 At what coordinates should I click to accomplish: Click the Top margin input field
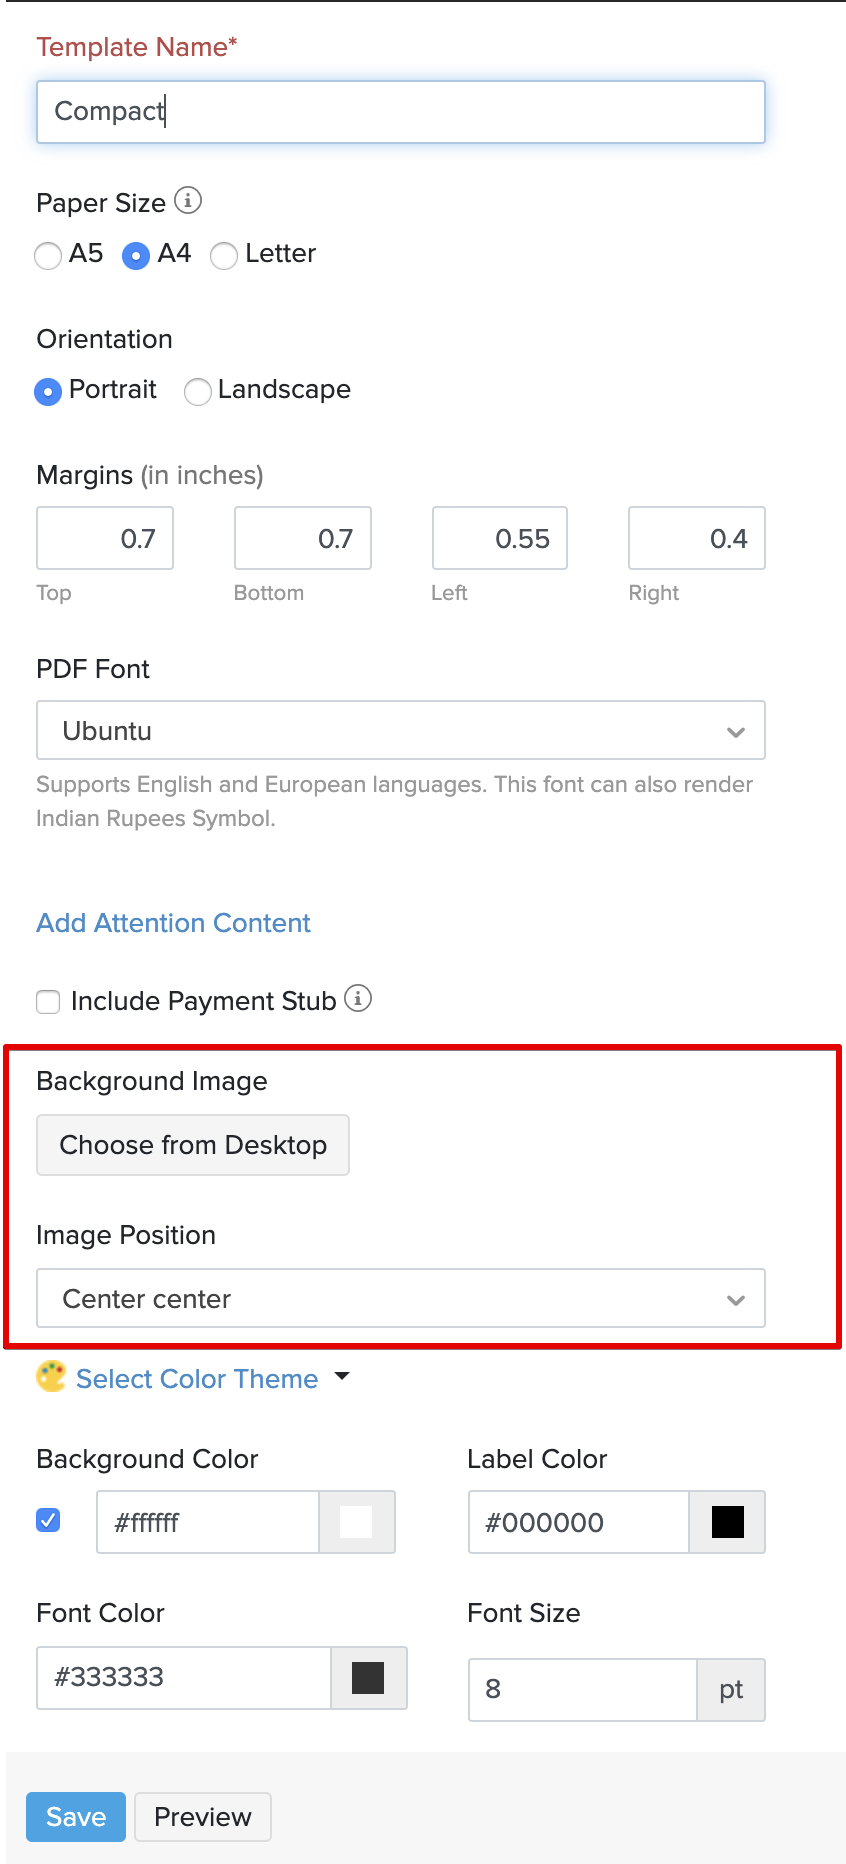click(105, 539)
